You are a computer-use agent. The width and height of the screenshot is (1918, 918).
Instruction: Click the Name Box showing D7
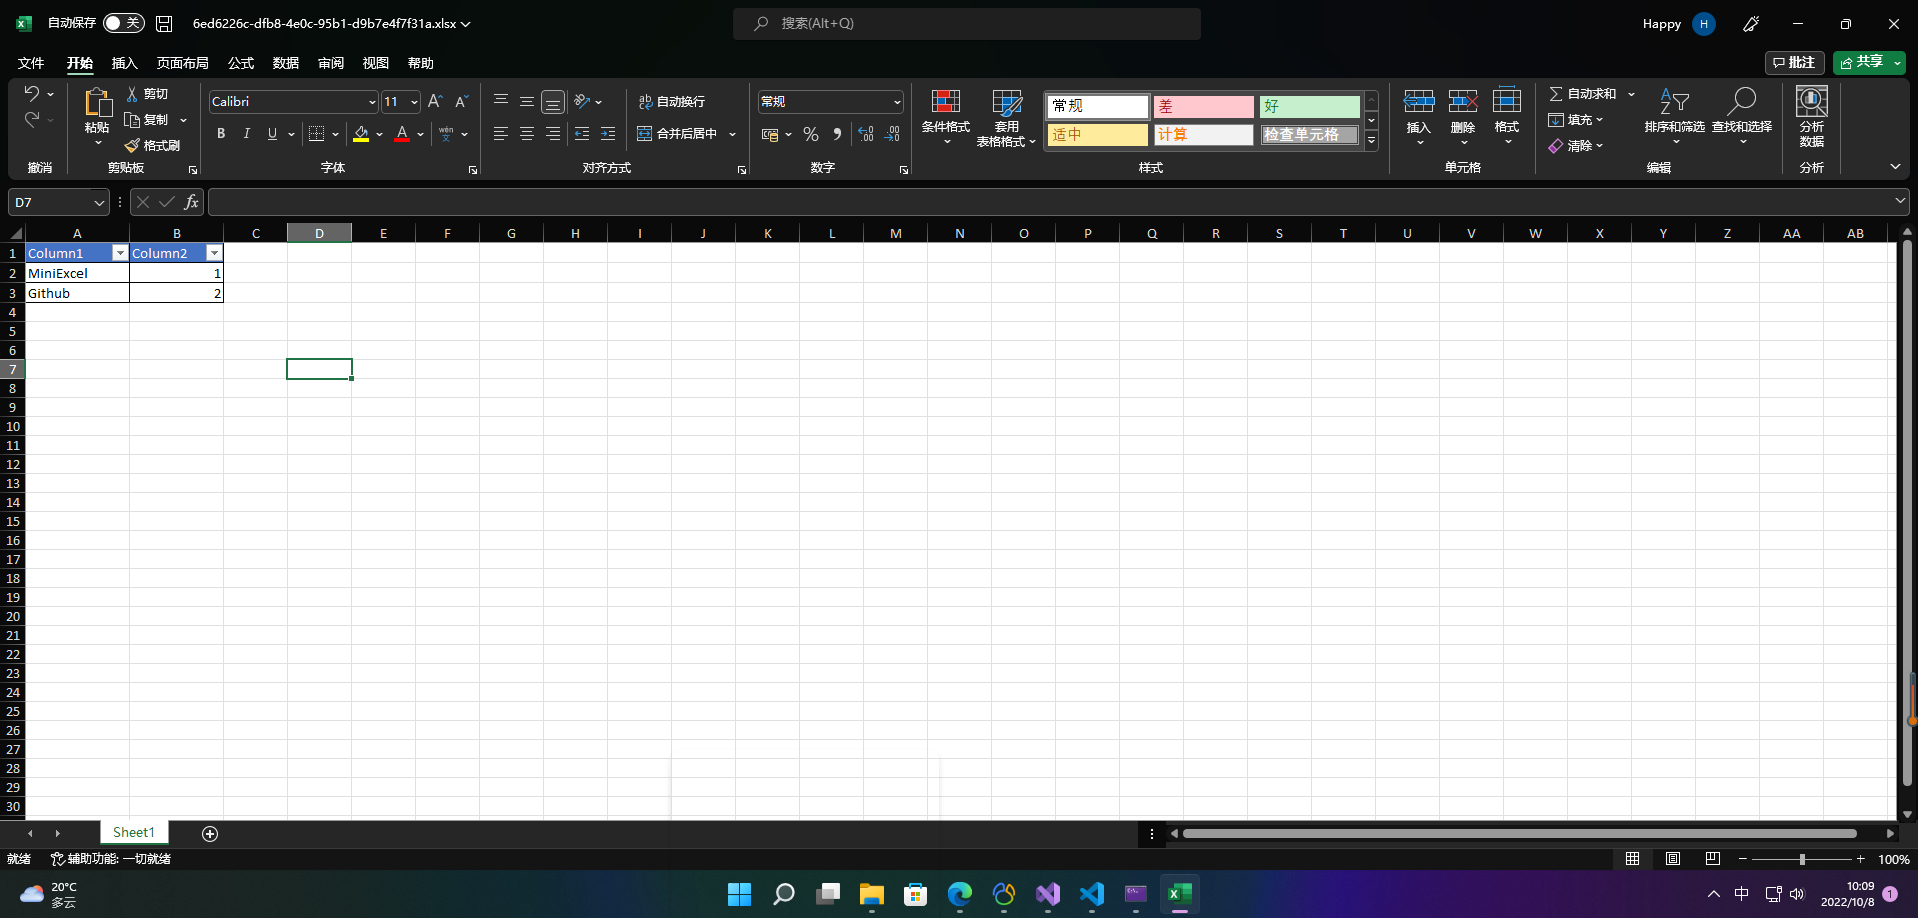point(50,201)
